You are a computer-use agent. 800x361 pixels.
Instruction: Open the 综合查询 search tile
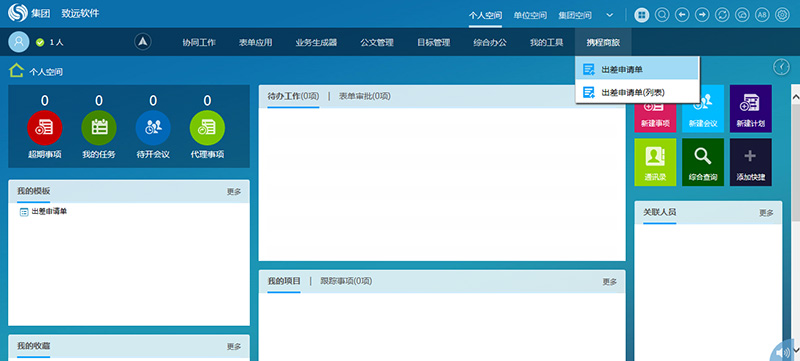(x=703, y=162)
